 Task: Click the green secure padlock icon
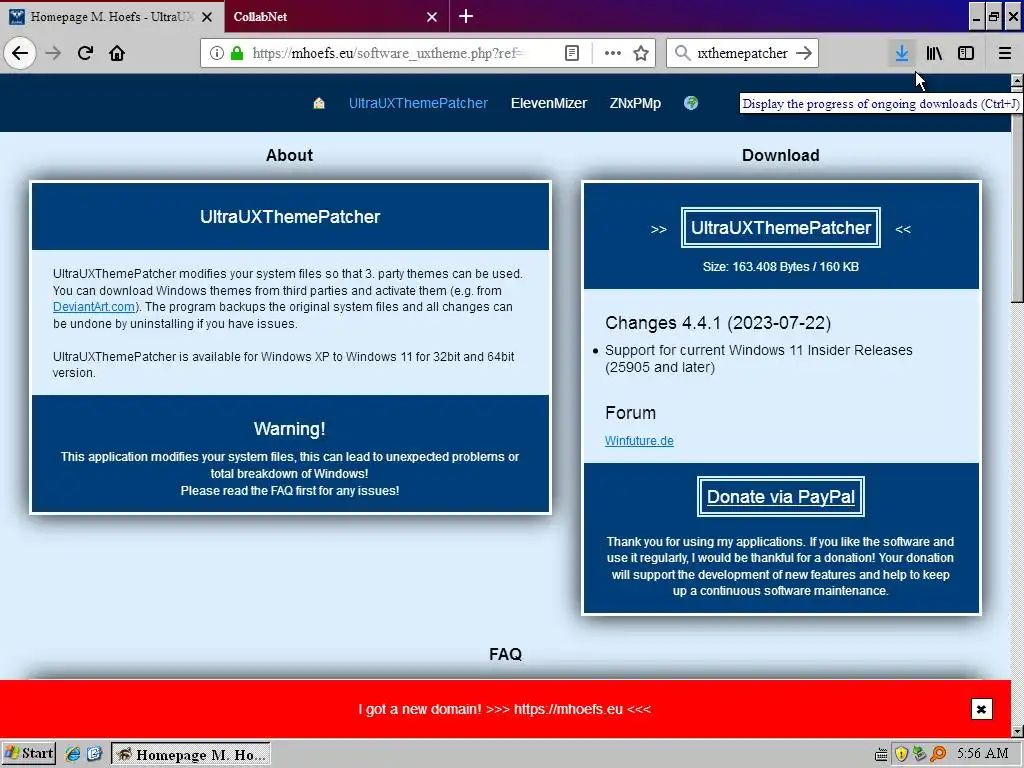click(237, 53)
